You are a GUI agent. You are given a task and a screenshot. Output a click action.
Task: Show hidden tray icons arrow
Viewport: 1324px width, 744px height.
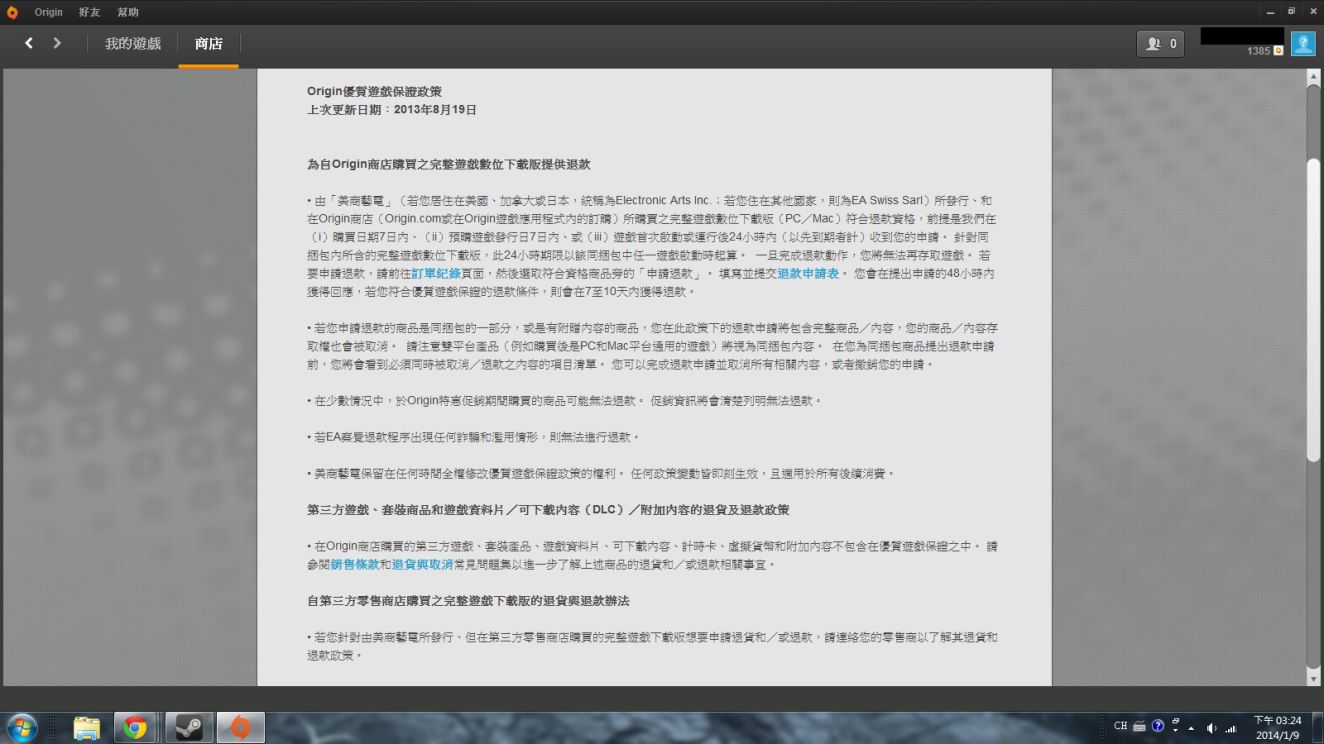(x=1192, y=727)
